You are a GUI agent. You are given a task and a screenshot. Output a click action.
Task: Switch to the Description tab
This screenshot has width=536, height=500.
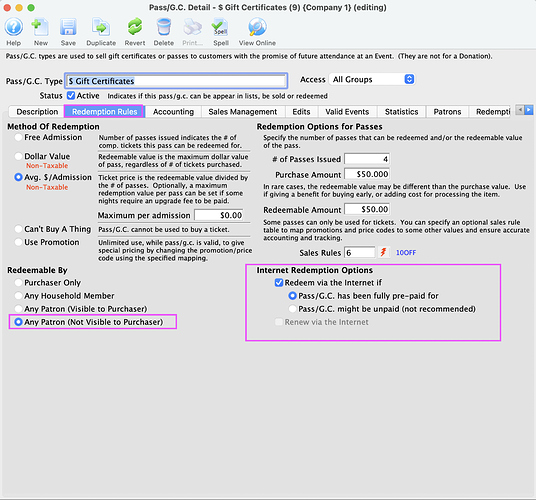click(x=37, y=112)
